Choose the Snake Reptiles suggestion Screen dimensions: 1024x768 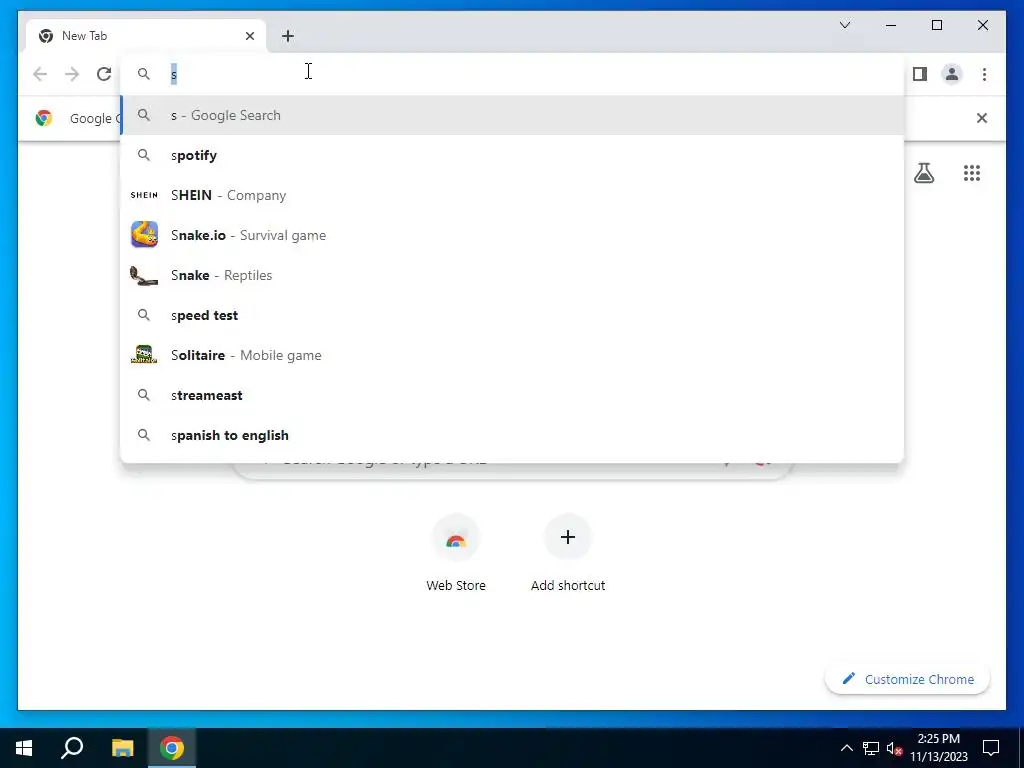[513, 275]
